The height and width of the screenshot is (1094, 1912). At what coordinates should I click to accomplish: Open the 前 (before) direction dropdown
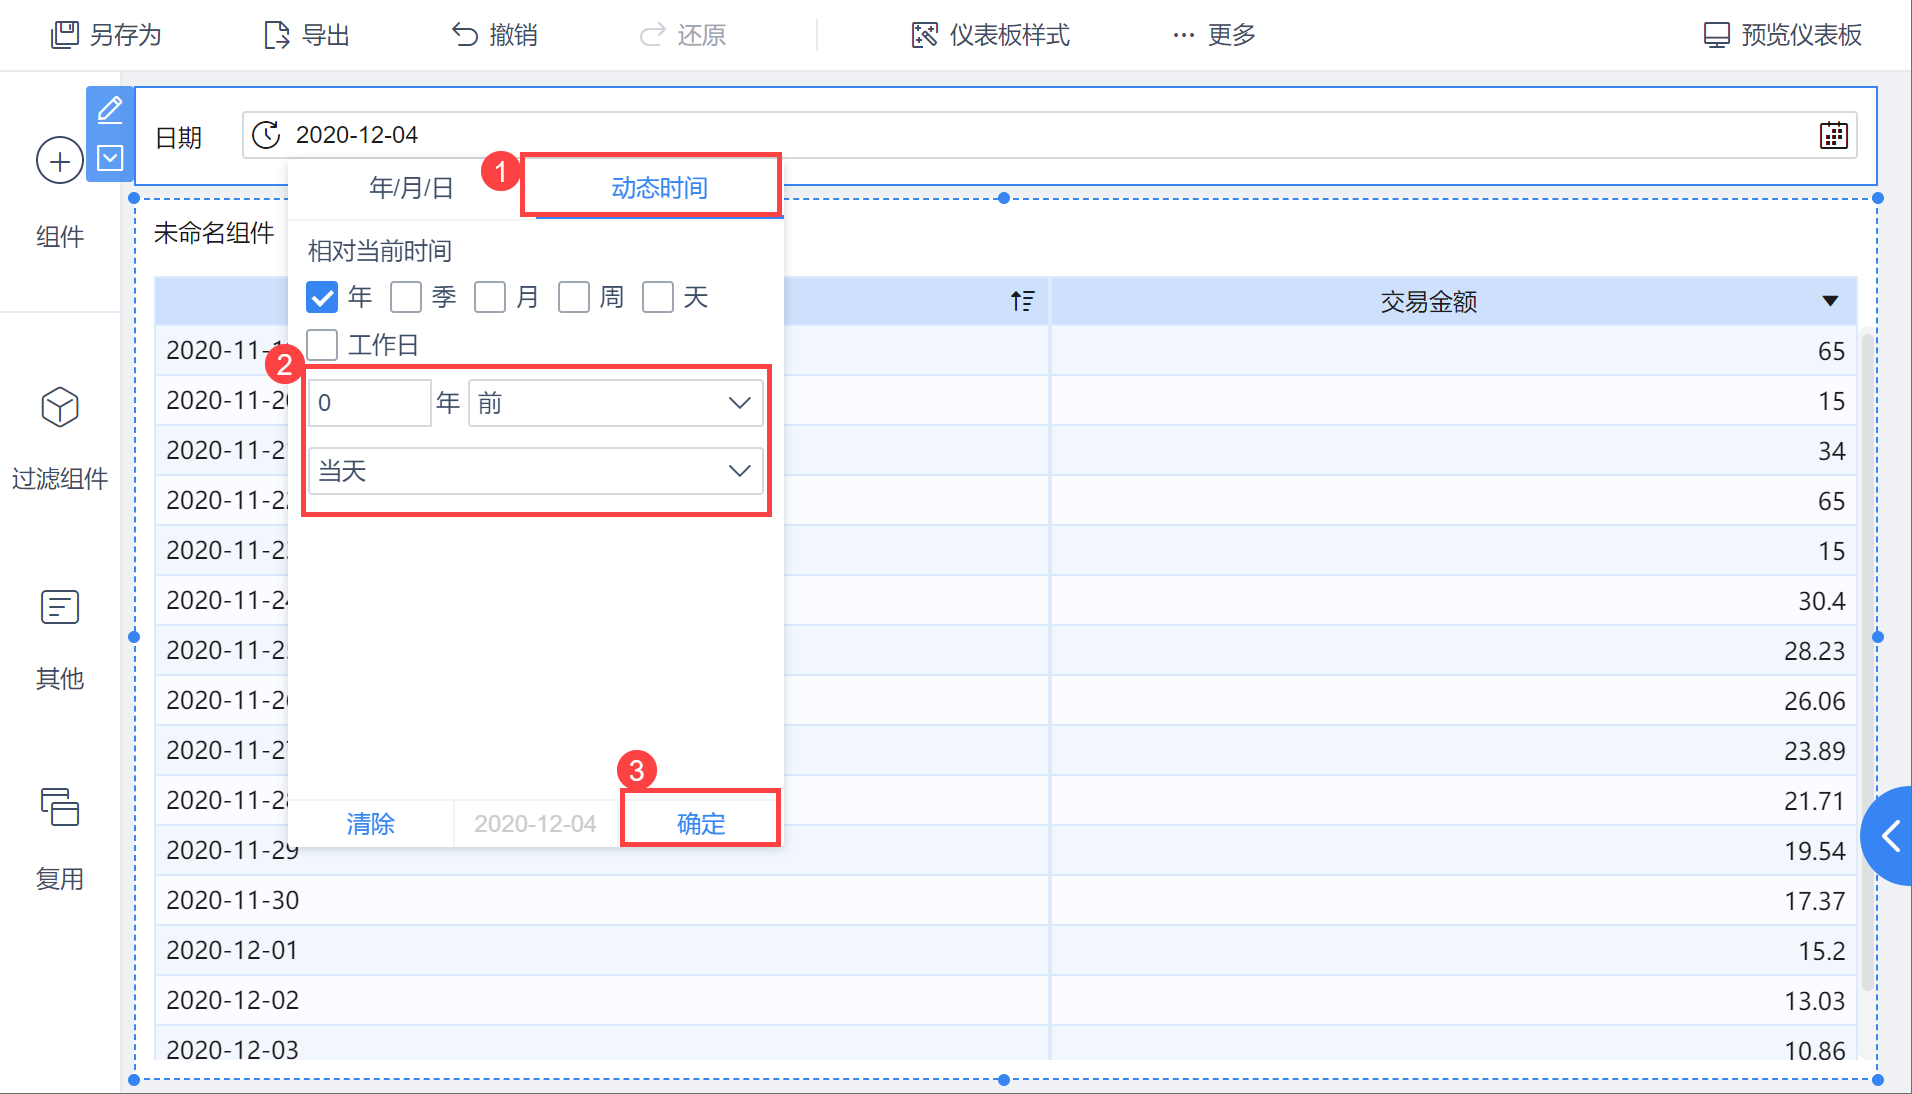(x=616, y=403)
